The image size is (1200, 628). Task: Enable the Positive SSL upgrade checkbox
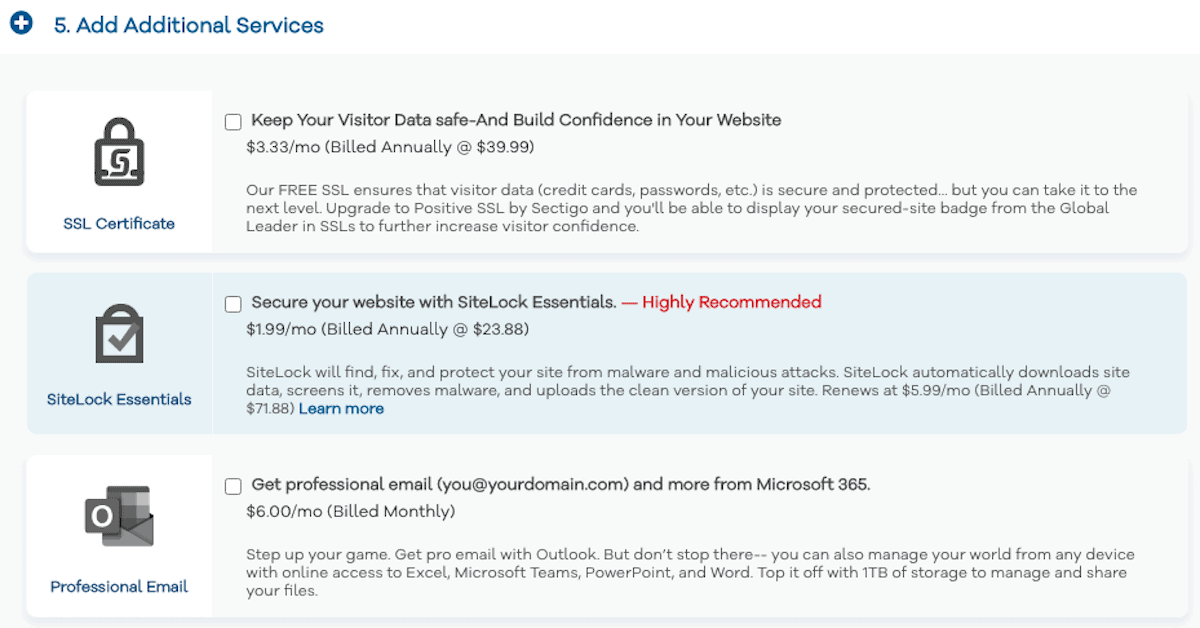click(x=233, y=122)
